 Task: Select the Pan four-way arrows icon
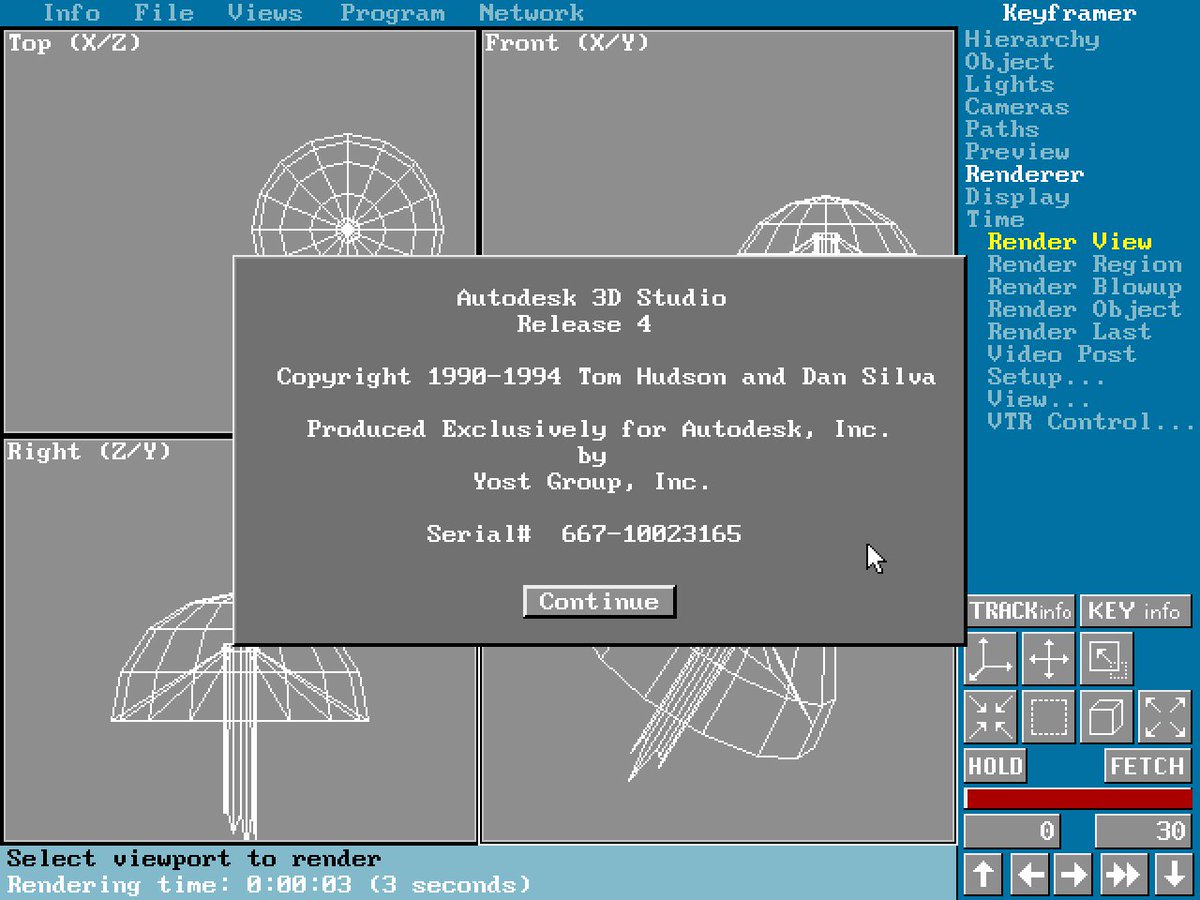point(1048,658)
